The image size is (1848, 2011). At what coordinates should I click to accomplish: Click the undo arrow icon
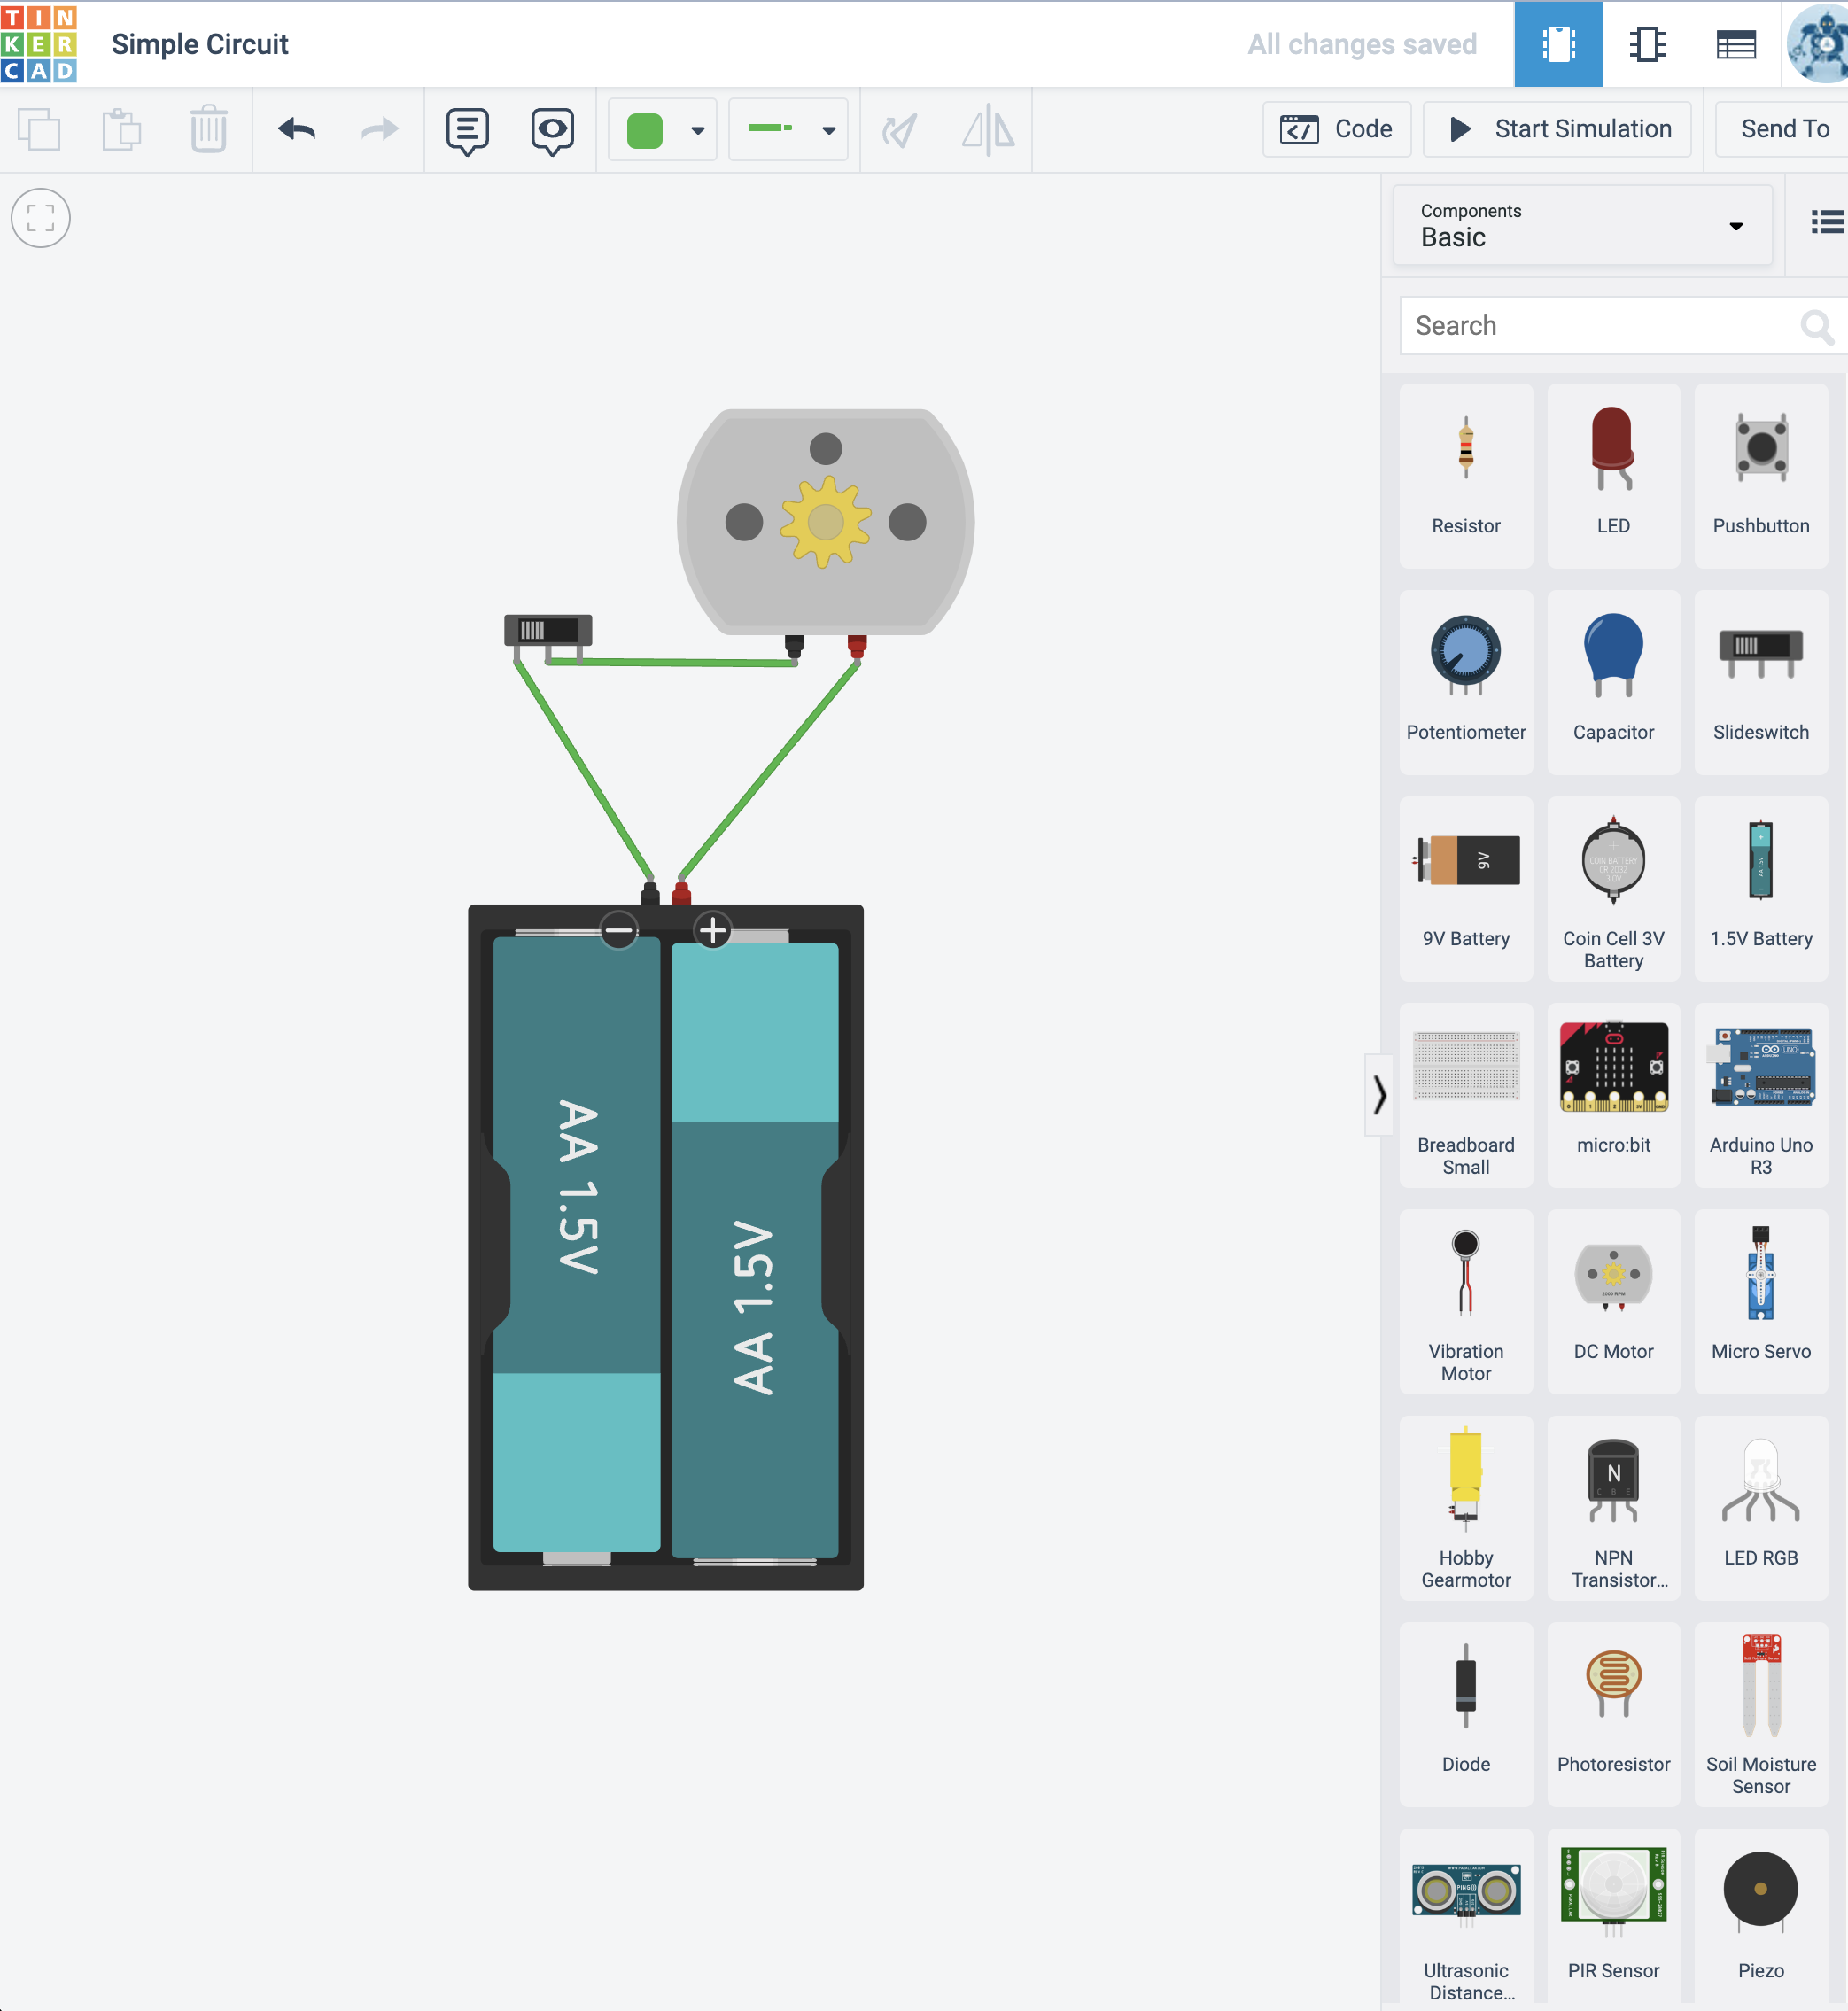[297, 129]
